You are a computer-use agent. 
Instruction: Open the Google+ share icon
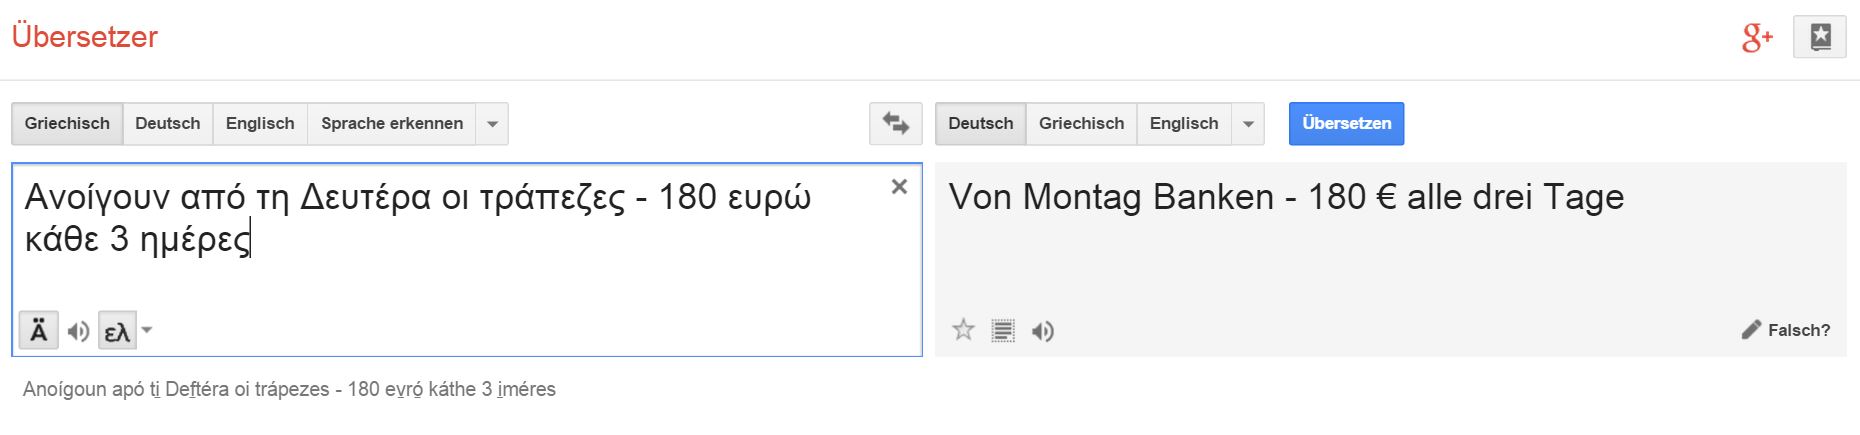pyautogui.click(x=1757, y=38)
